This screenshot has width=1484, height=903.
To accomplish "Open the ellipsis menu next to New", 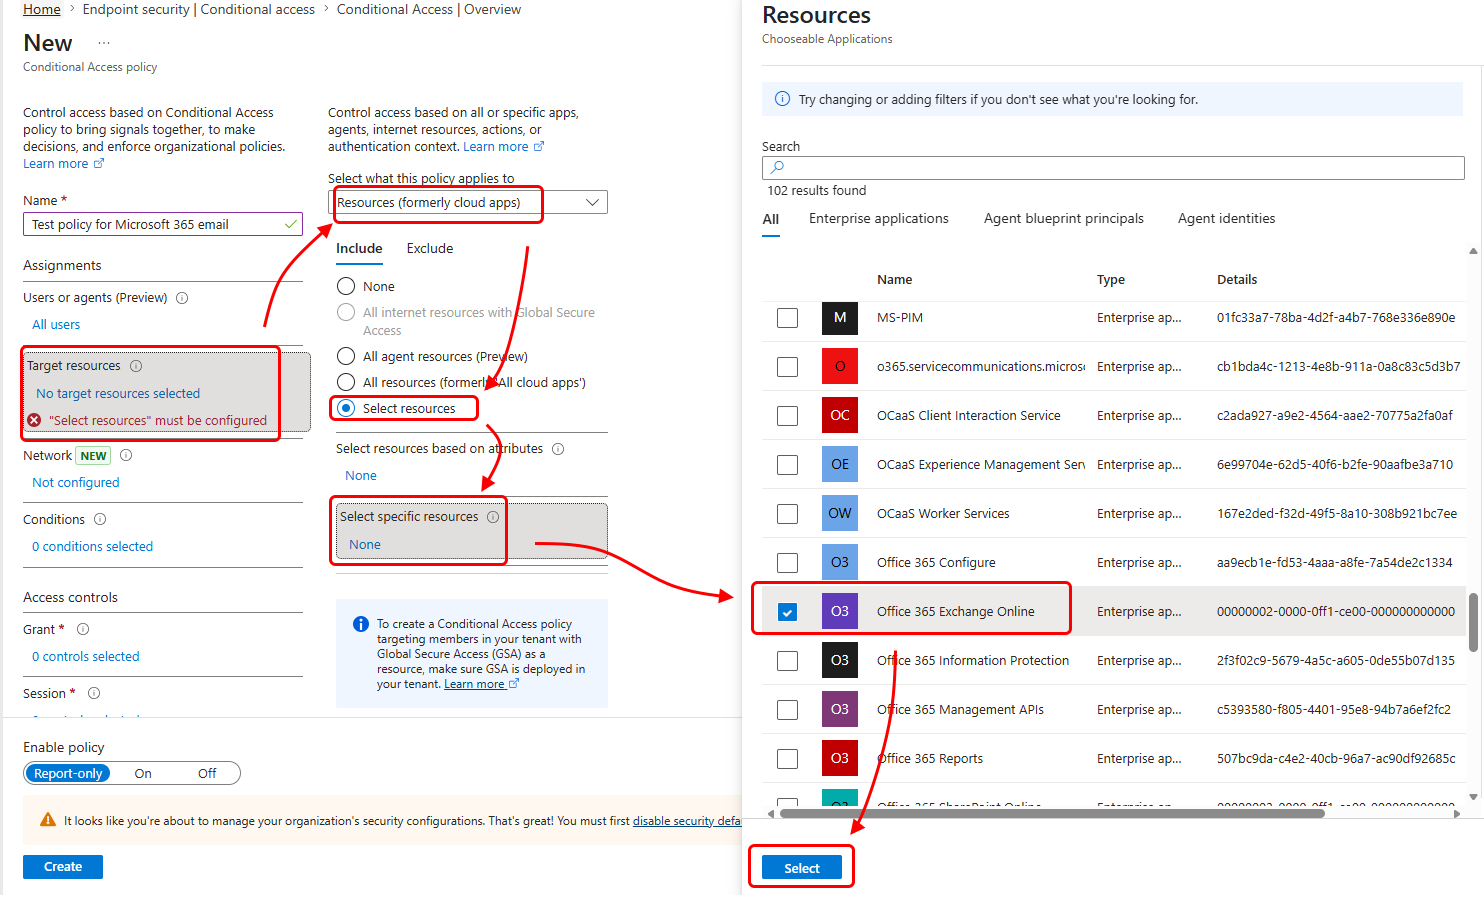I will pos(104,43).
